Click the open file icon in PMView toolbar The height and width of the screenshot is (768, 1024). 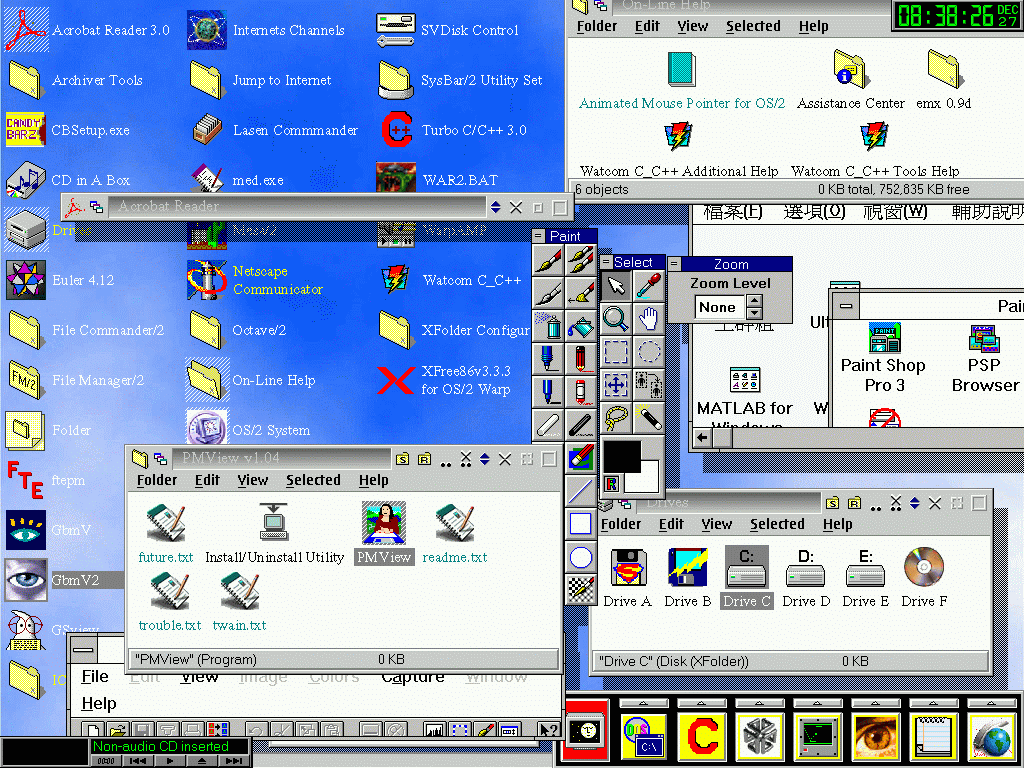[x=118, y=729]
